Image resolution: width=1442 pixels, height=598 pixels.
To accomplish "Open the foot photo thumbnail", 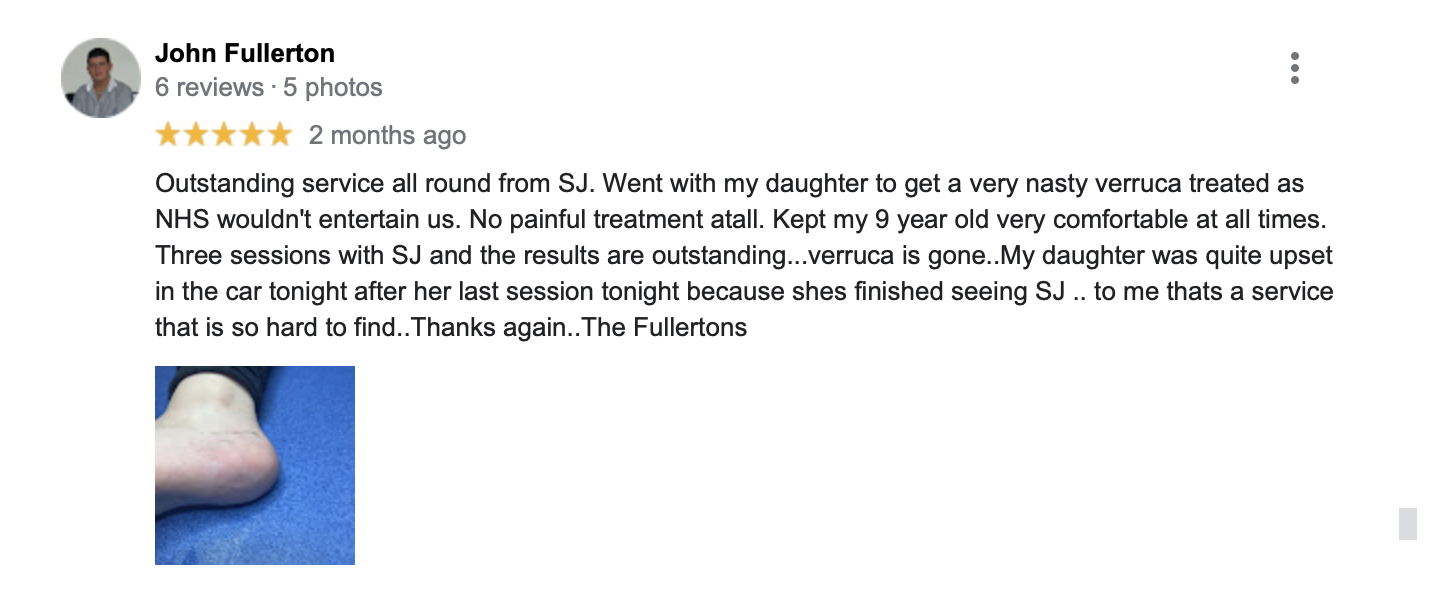I will pyautogui.click(x=255, y=465).
